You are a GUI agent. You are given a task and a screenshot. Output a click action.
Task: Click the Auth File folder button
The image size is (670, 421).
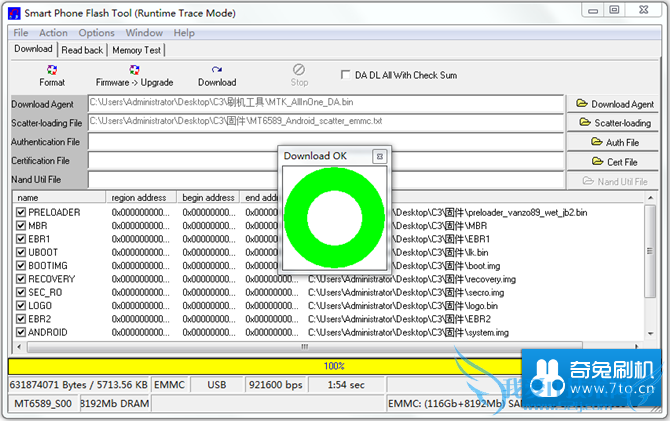612,142
